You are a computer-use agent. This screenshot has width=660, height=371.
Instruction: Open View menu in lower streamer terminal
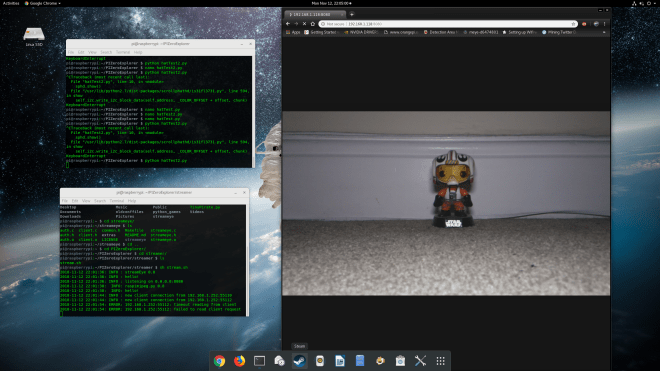tap(86, 201)
